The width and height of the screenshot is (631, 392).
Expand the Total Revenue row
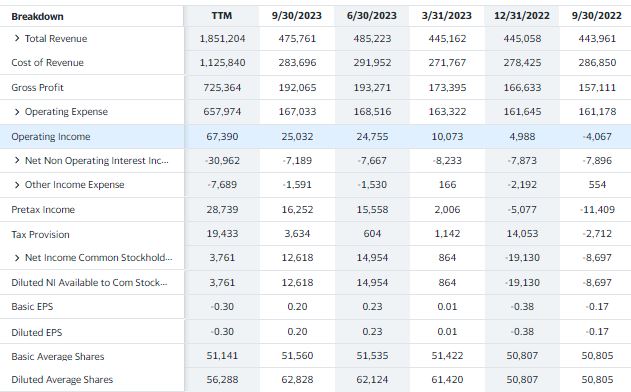[x=16, y=38]
